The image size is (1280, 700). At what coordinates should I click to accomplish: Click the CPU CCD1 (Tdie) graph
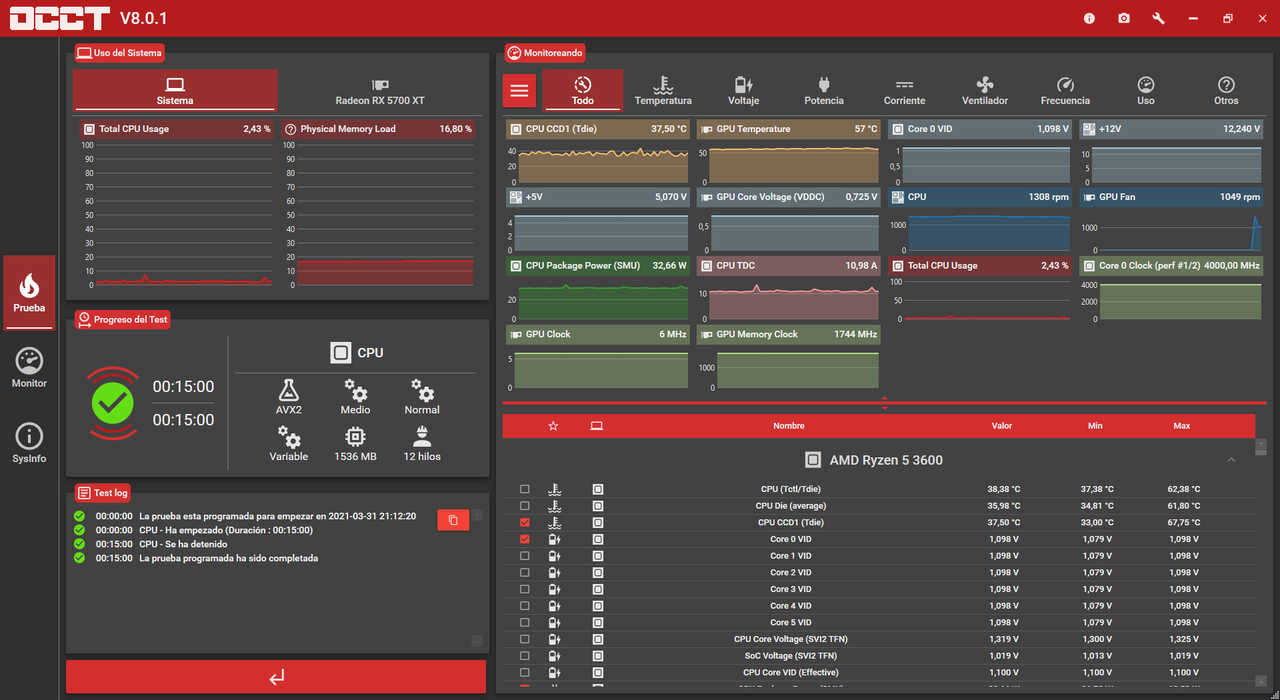coord(597,153)
